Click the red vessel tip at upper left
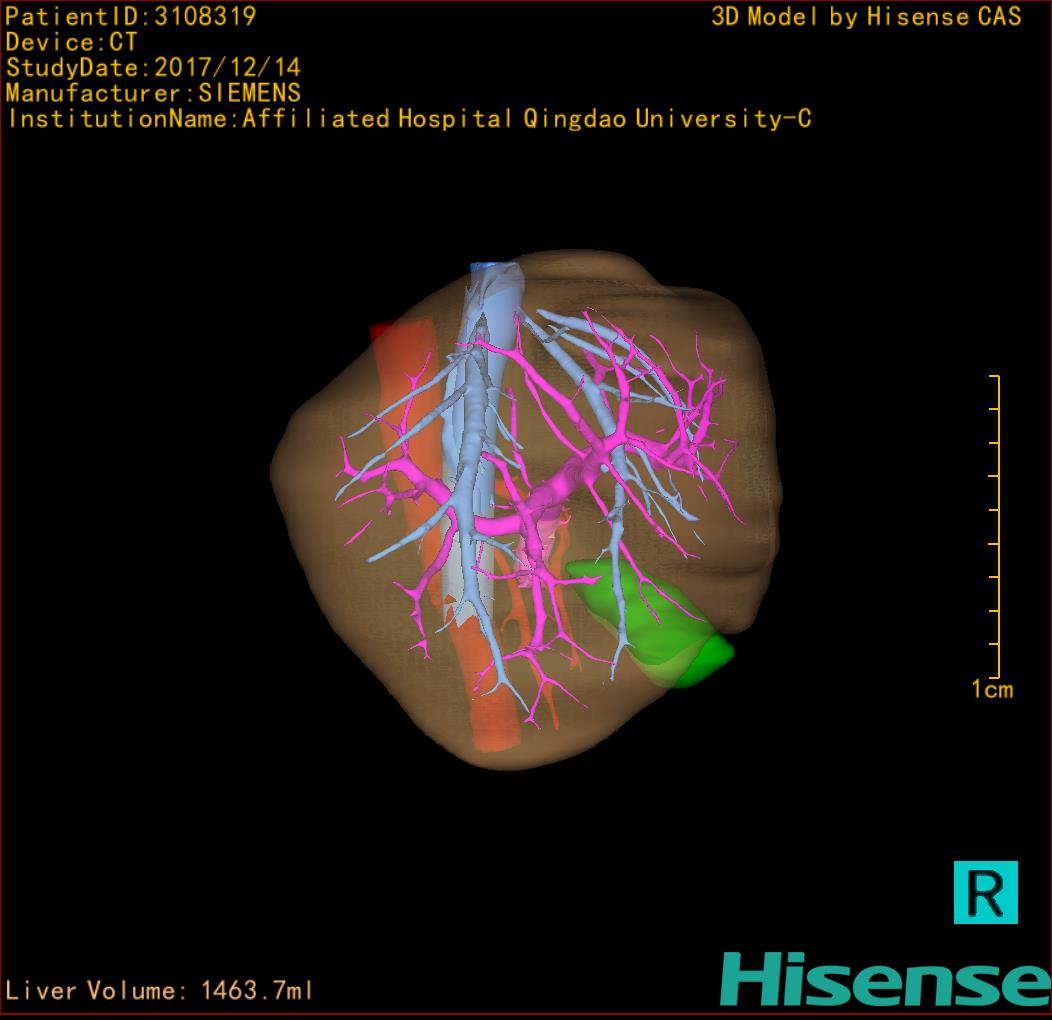 click(x=380, y=332)
